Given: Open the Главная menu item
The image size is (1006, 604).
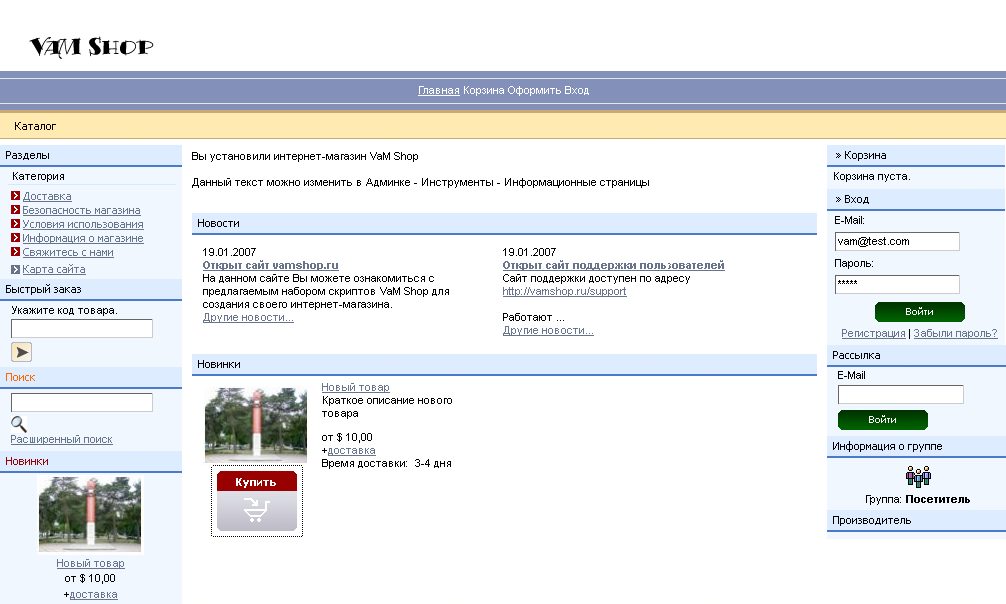Looking at the screenshot, I should 438,90.
